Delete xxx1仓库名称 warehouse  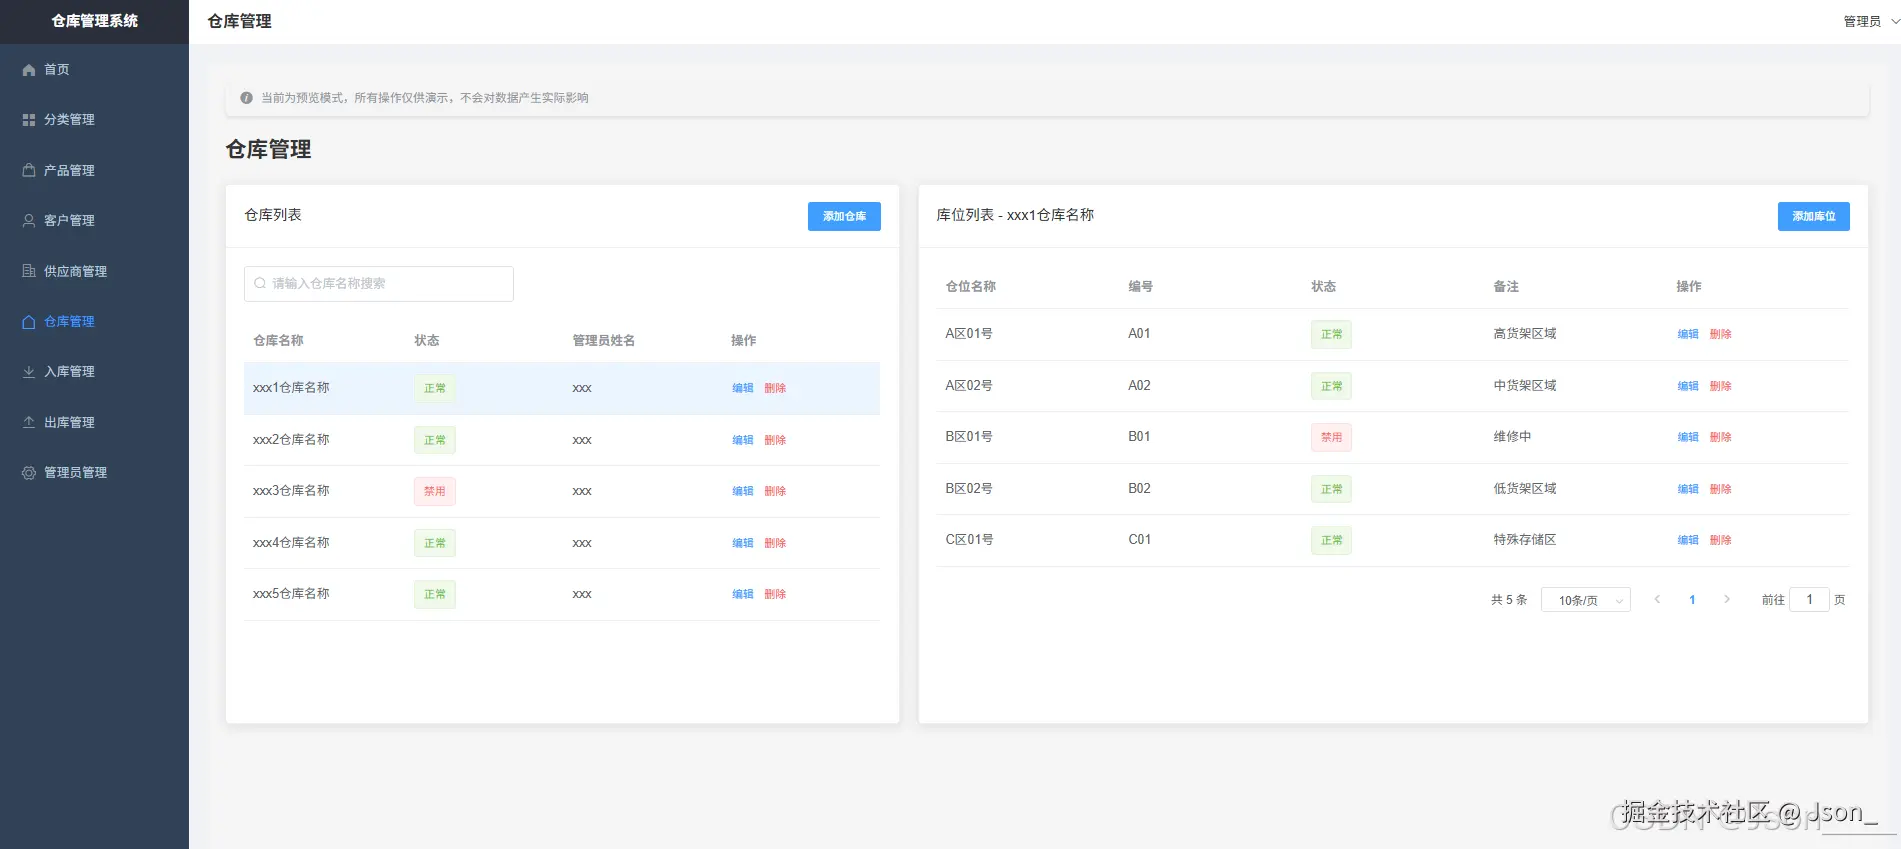[x=775, y=388]
